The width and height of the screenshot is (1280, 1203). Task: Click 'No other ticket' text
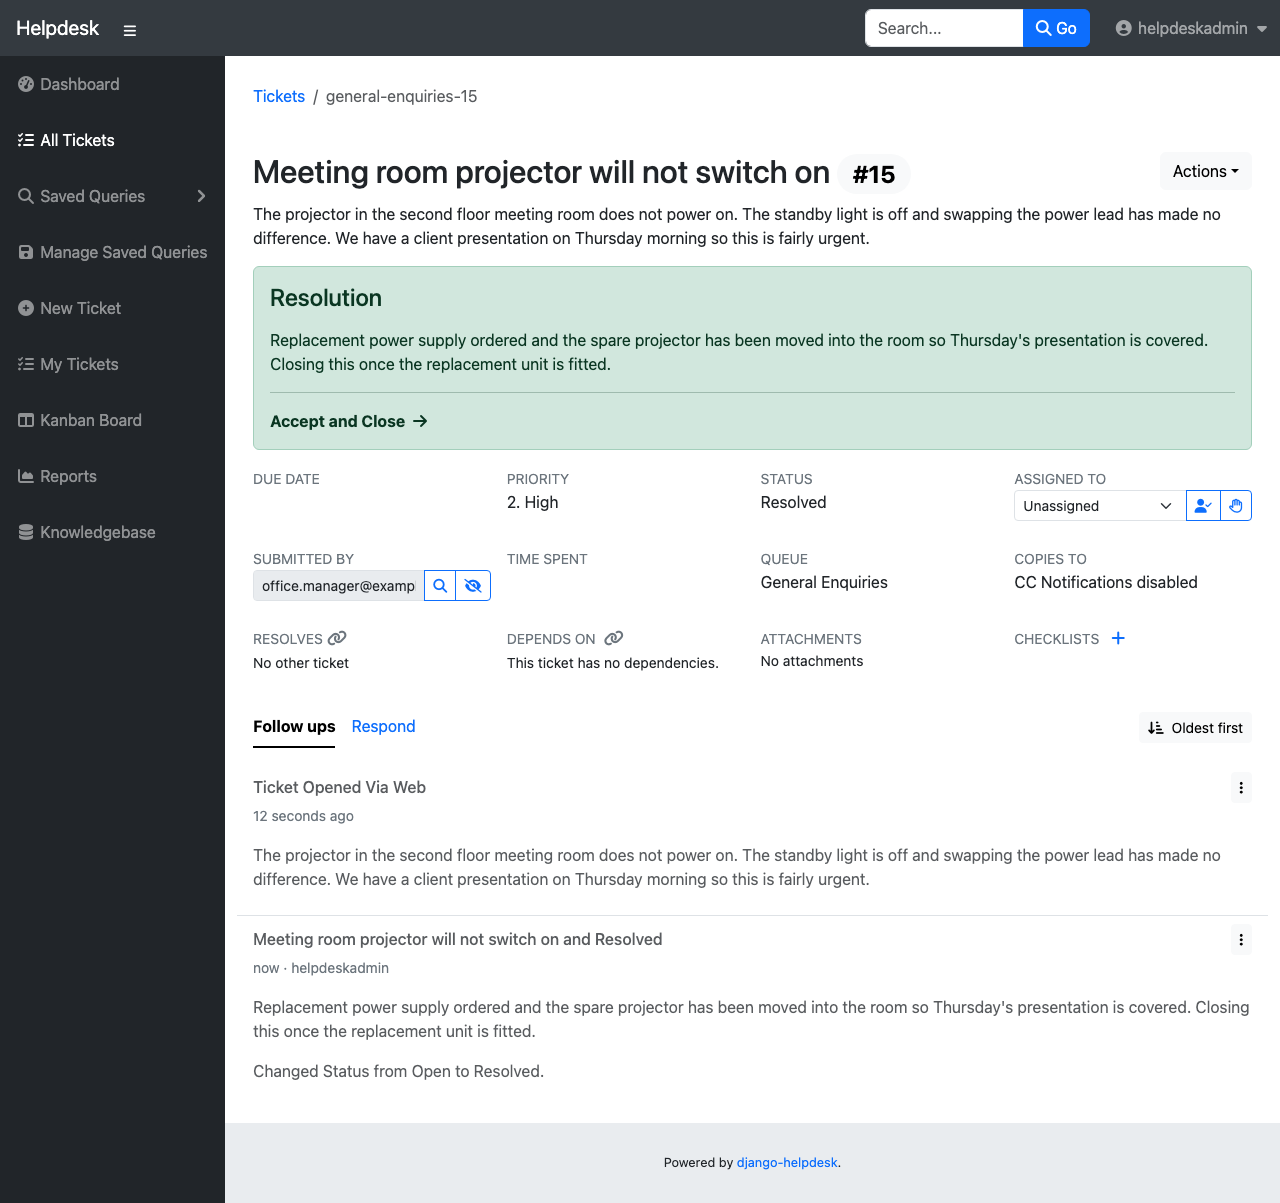click(x=301, y=663)
